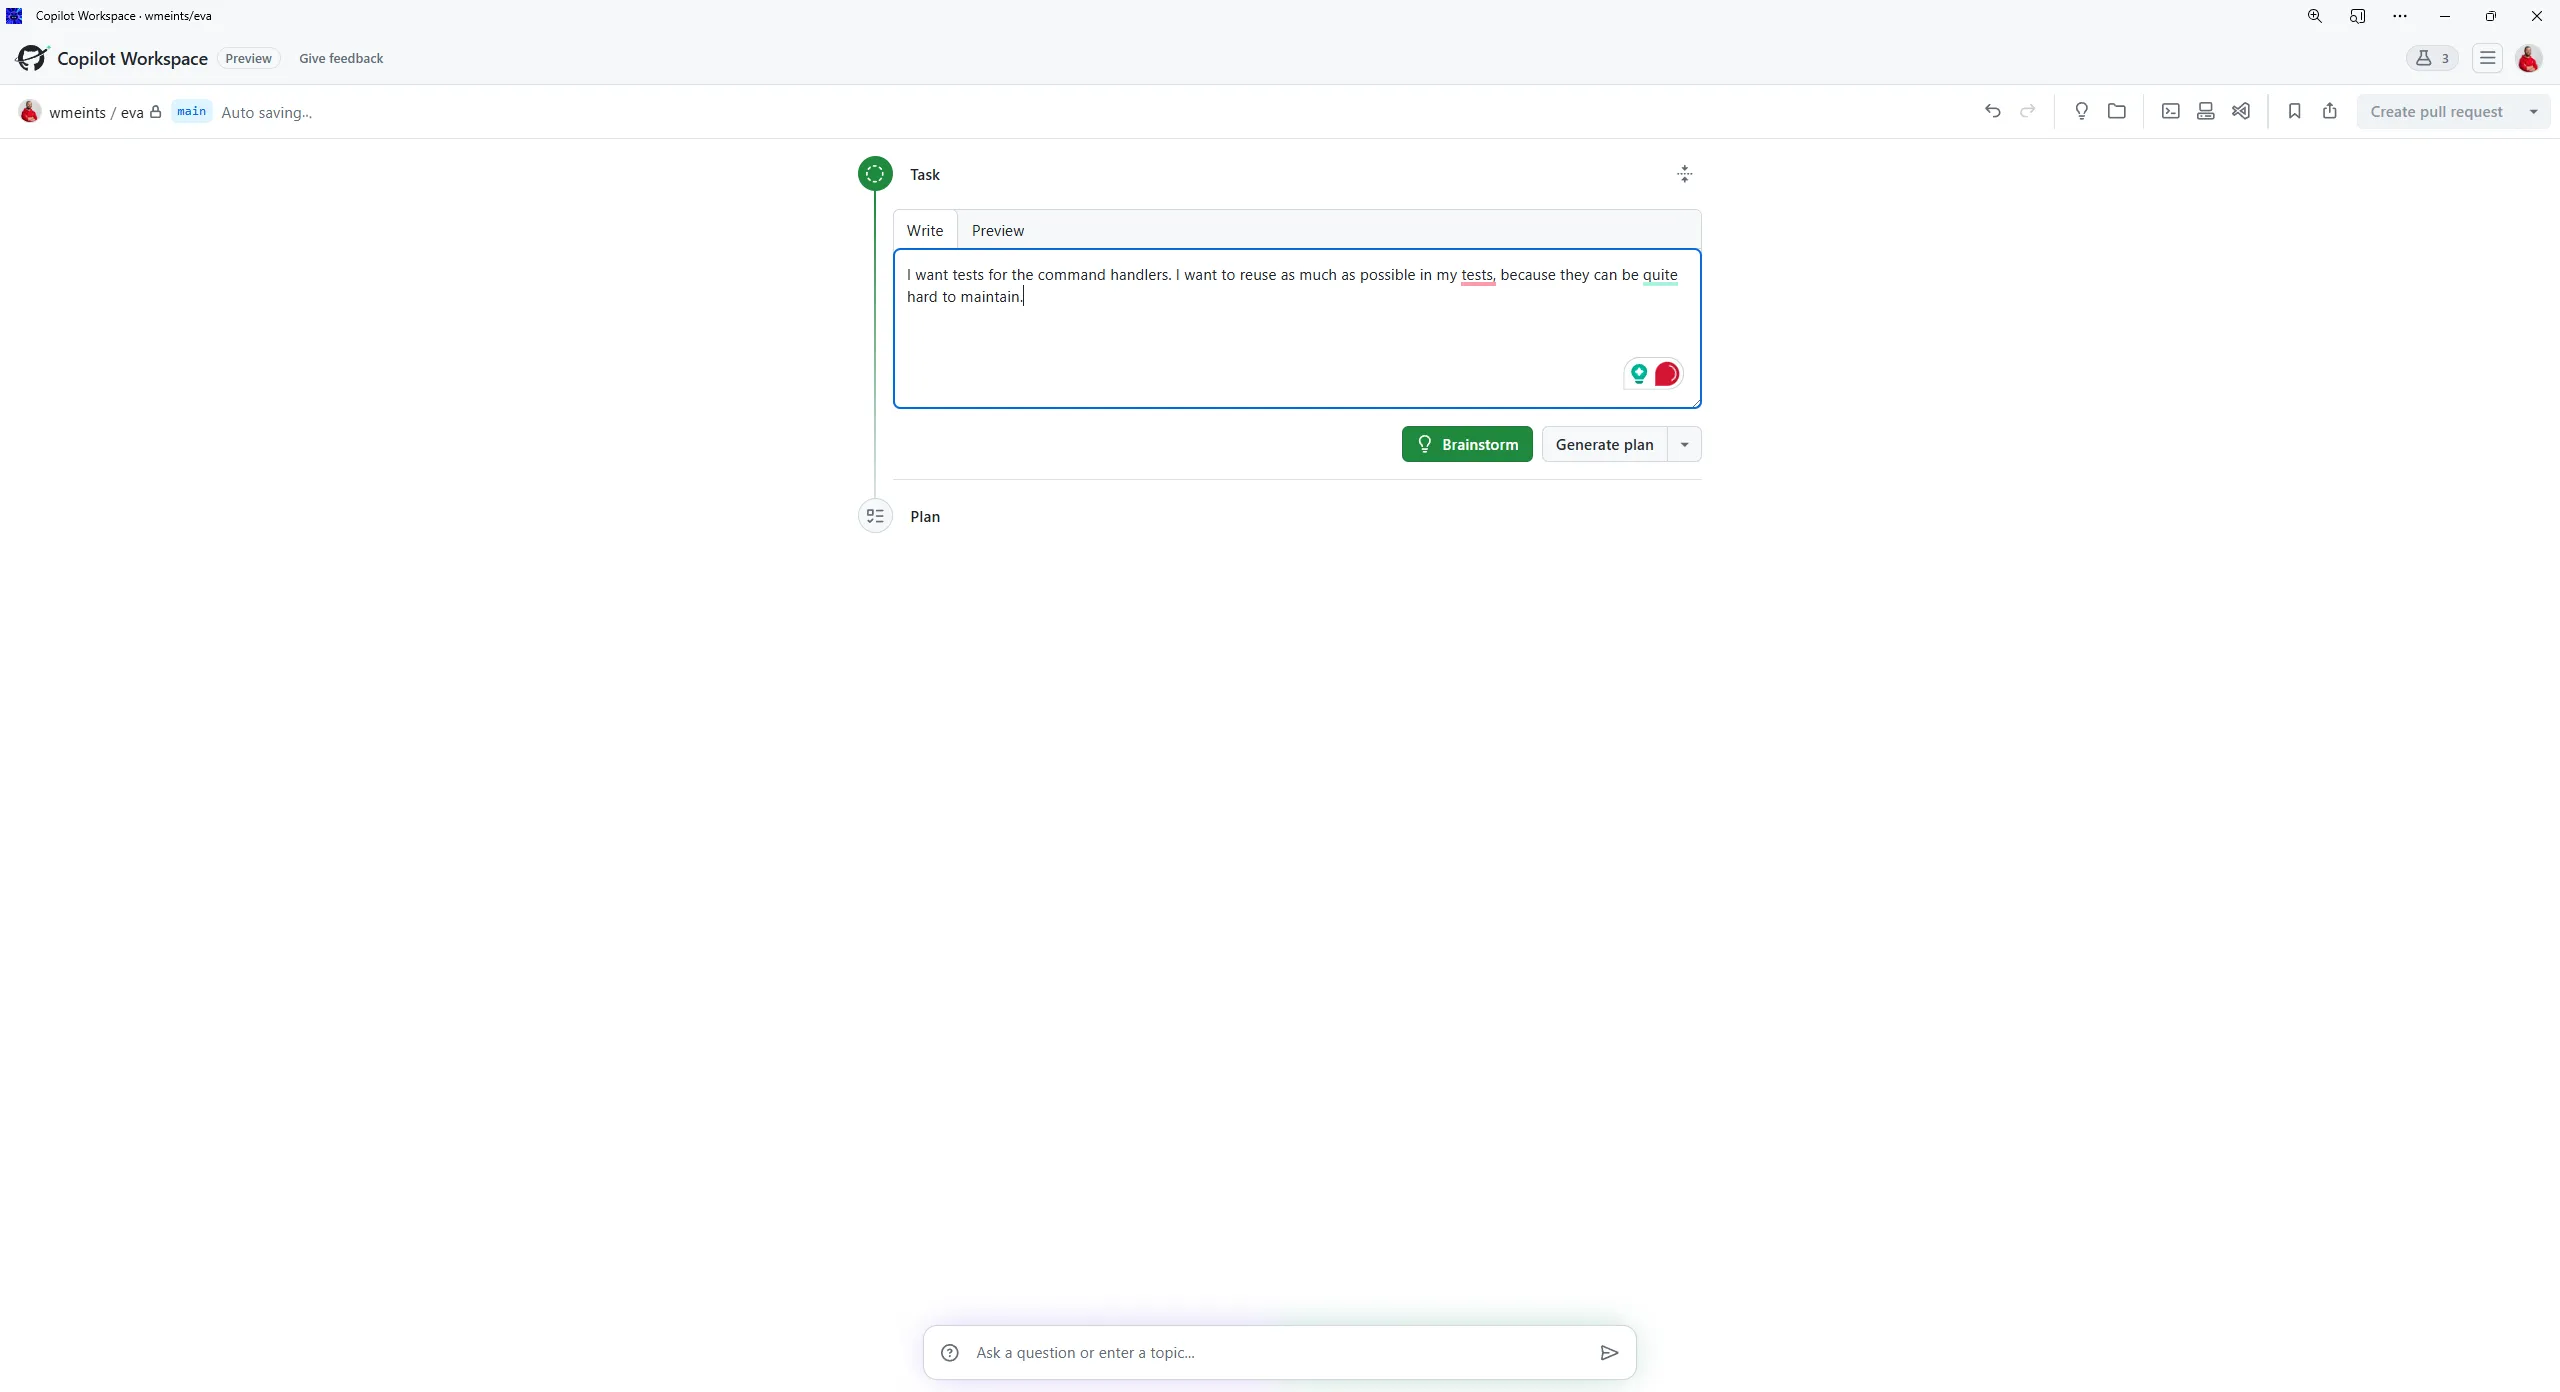Expand the Task options menu icon

click(1681, 173)
